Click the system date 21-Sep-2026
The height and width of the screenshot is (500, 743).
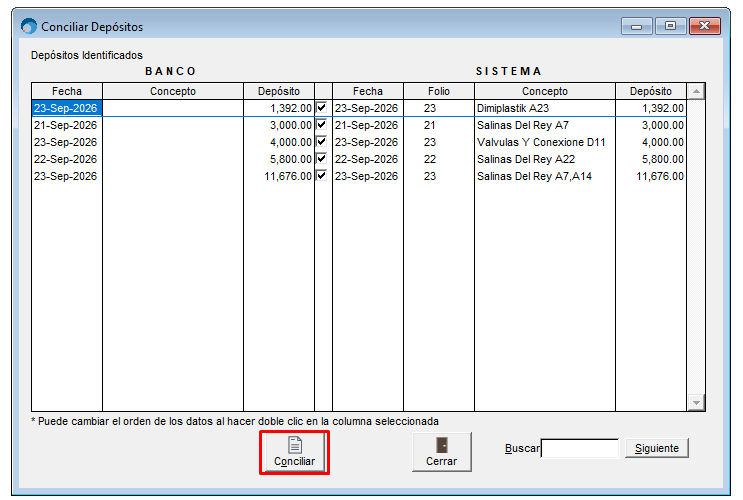pos(368,125)
